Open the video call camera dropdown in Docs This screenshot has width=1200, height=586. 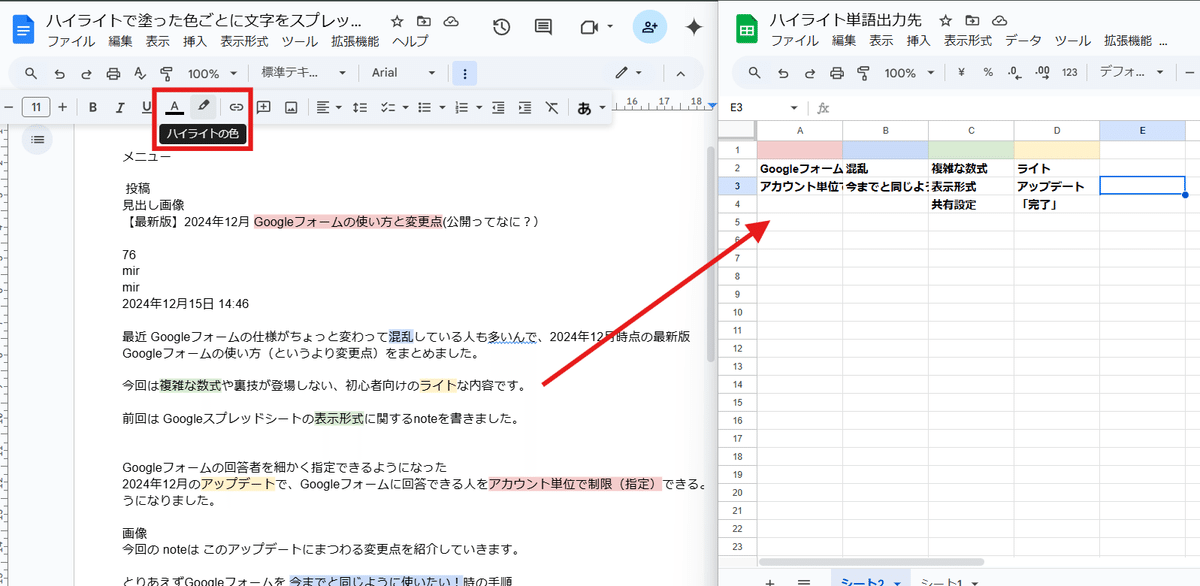tap(595, 28)
